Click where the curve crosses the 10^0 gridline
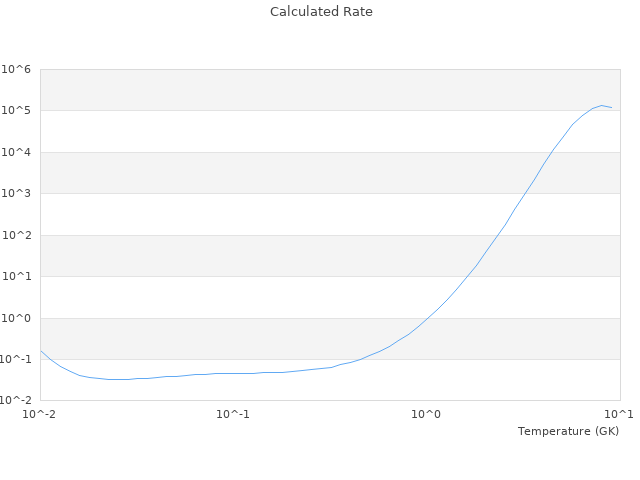Viewport: 640px width, 480px height. 427,318
